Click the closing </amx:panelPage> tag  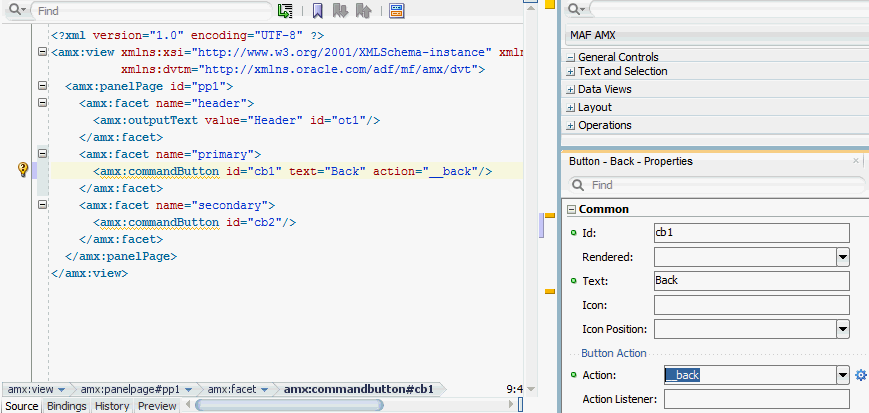121,256
